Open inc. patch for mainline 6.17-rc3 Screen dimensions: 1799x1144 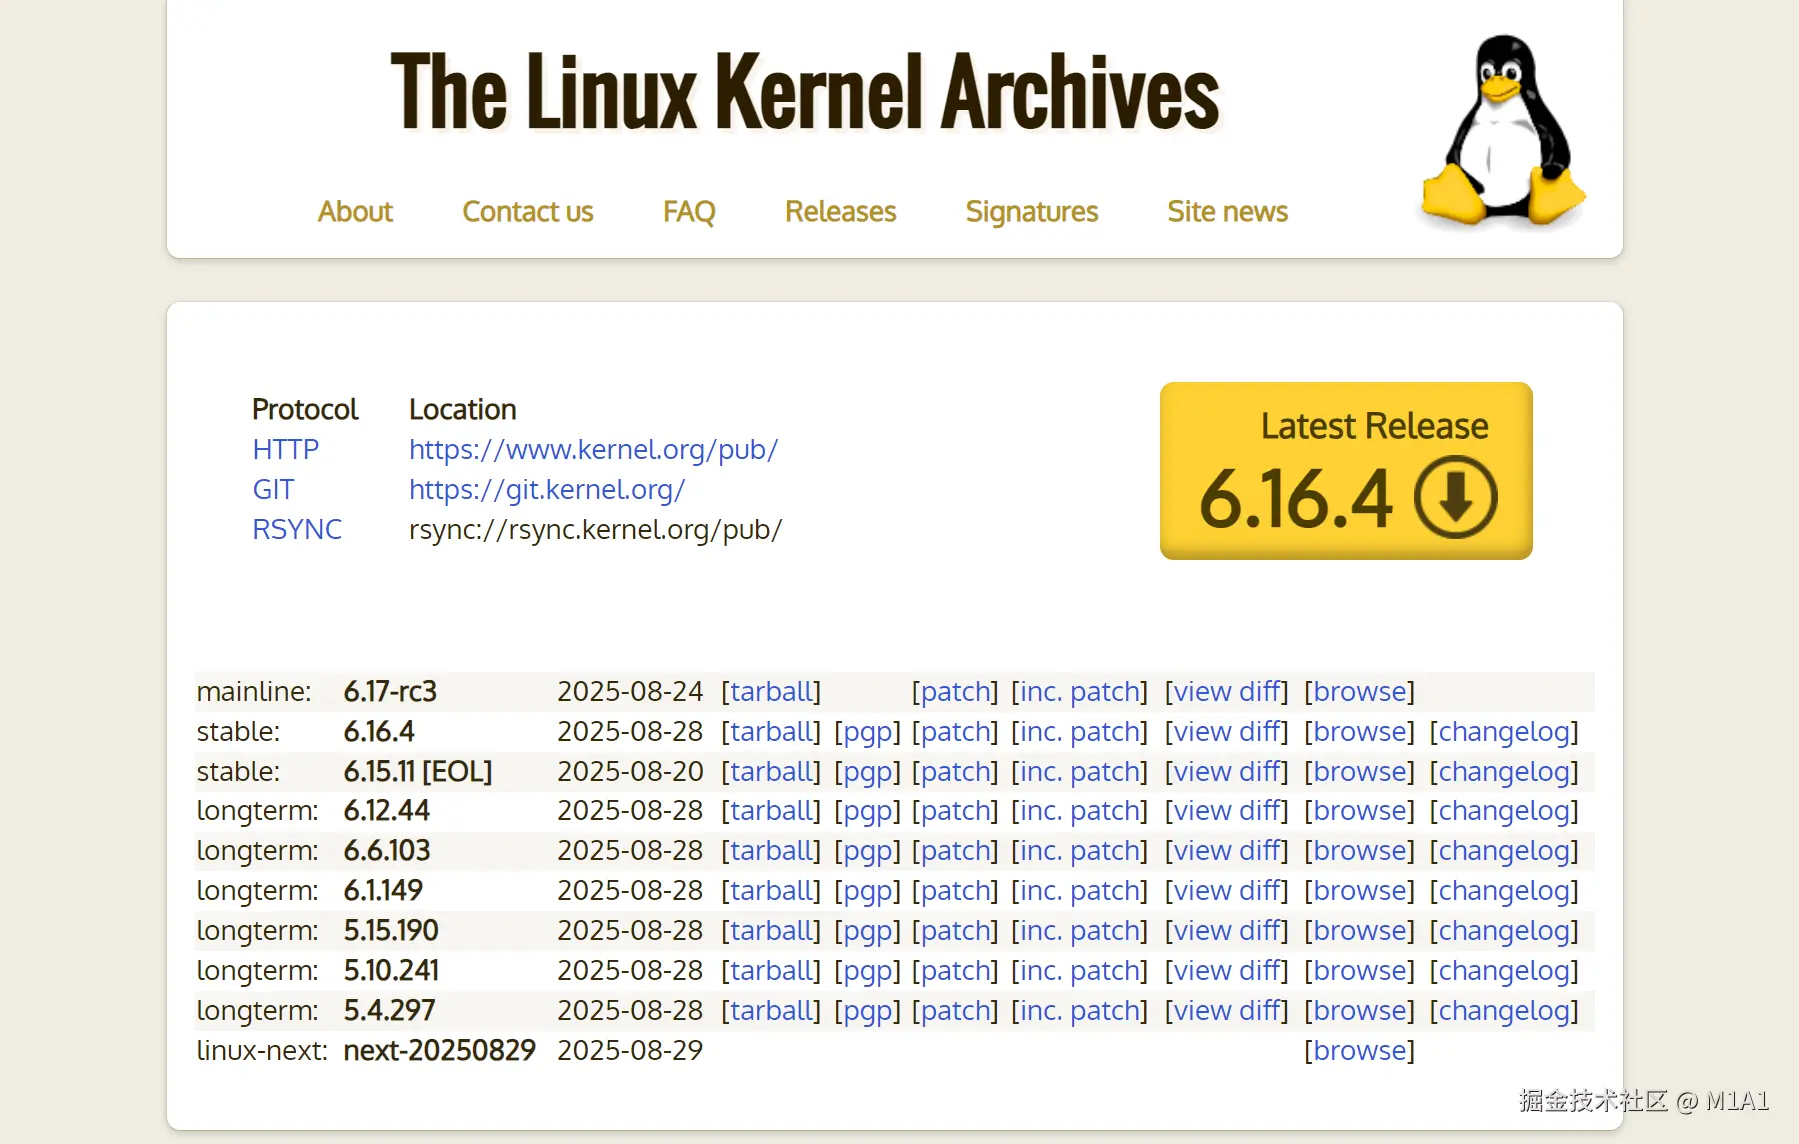pyautogui.click(x=1080, y=692)
